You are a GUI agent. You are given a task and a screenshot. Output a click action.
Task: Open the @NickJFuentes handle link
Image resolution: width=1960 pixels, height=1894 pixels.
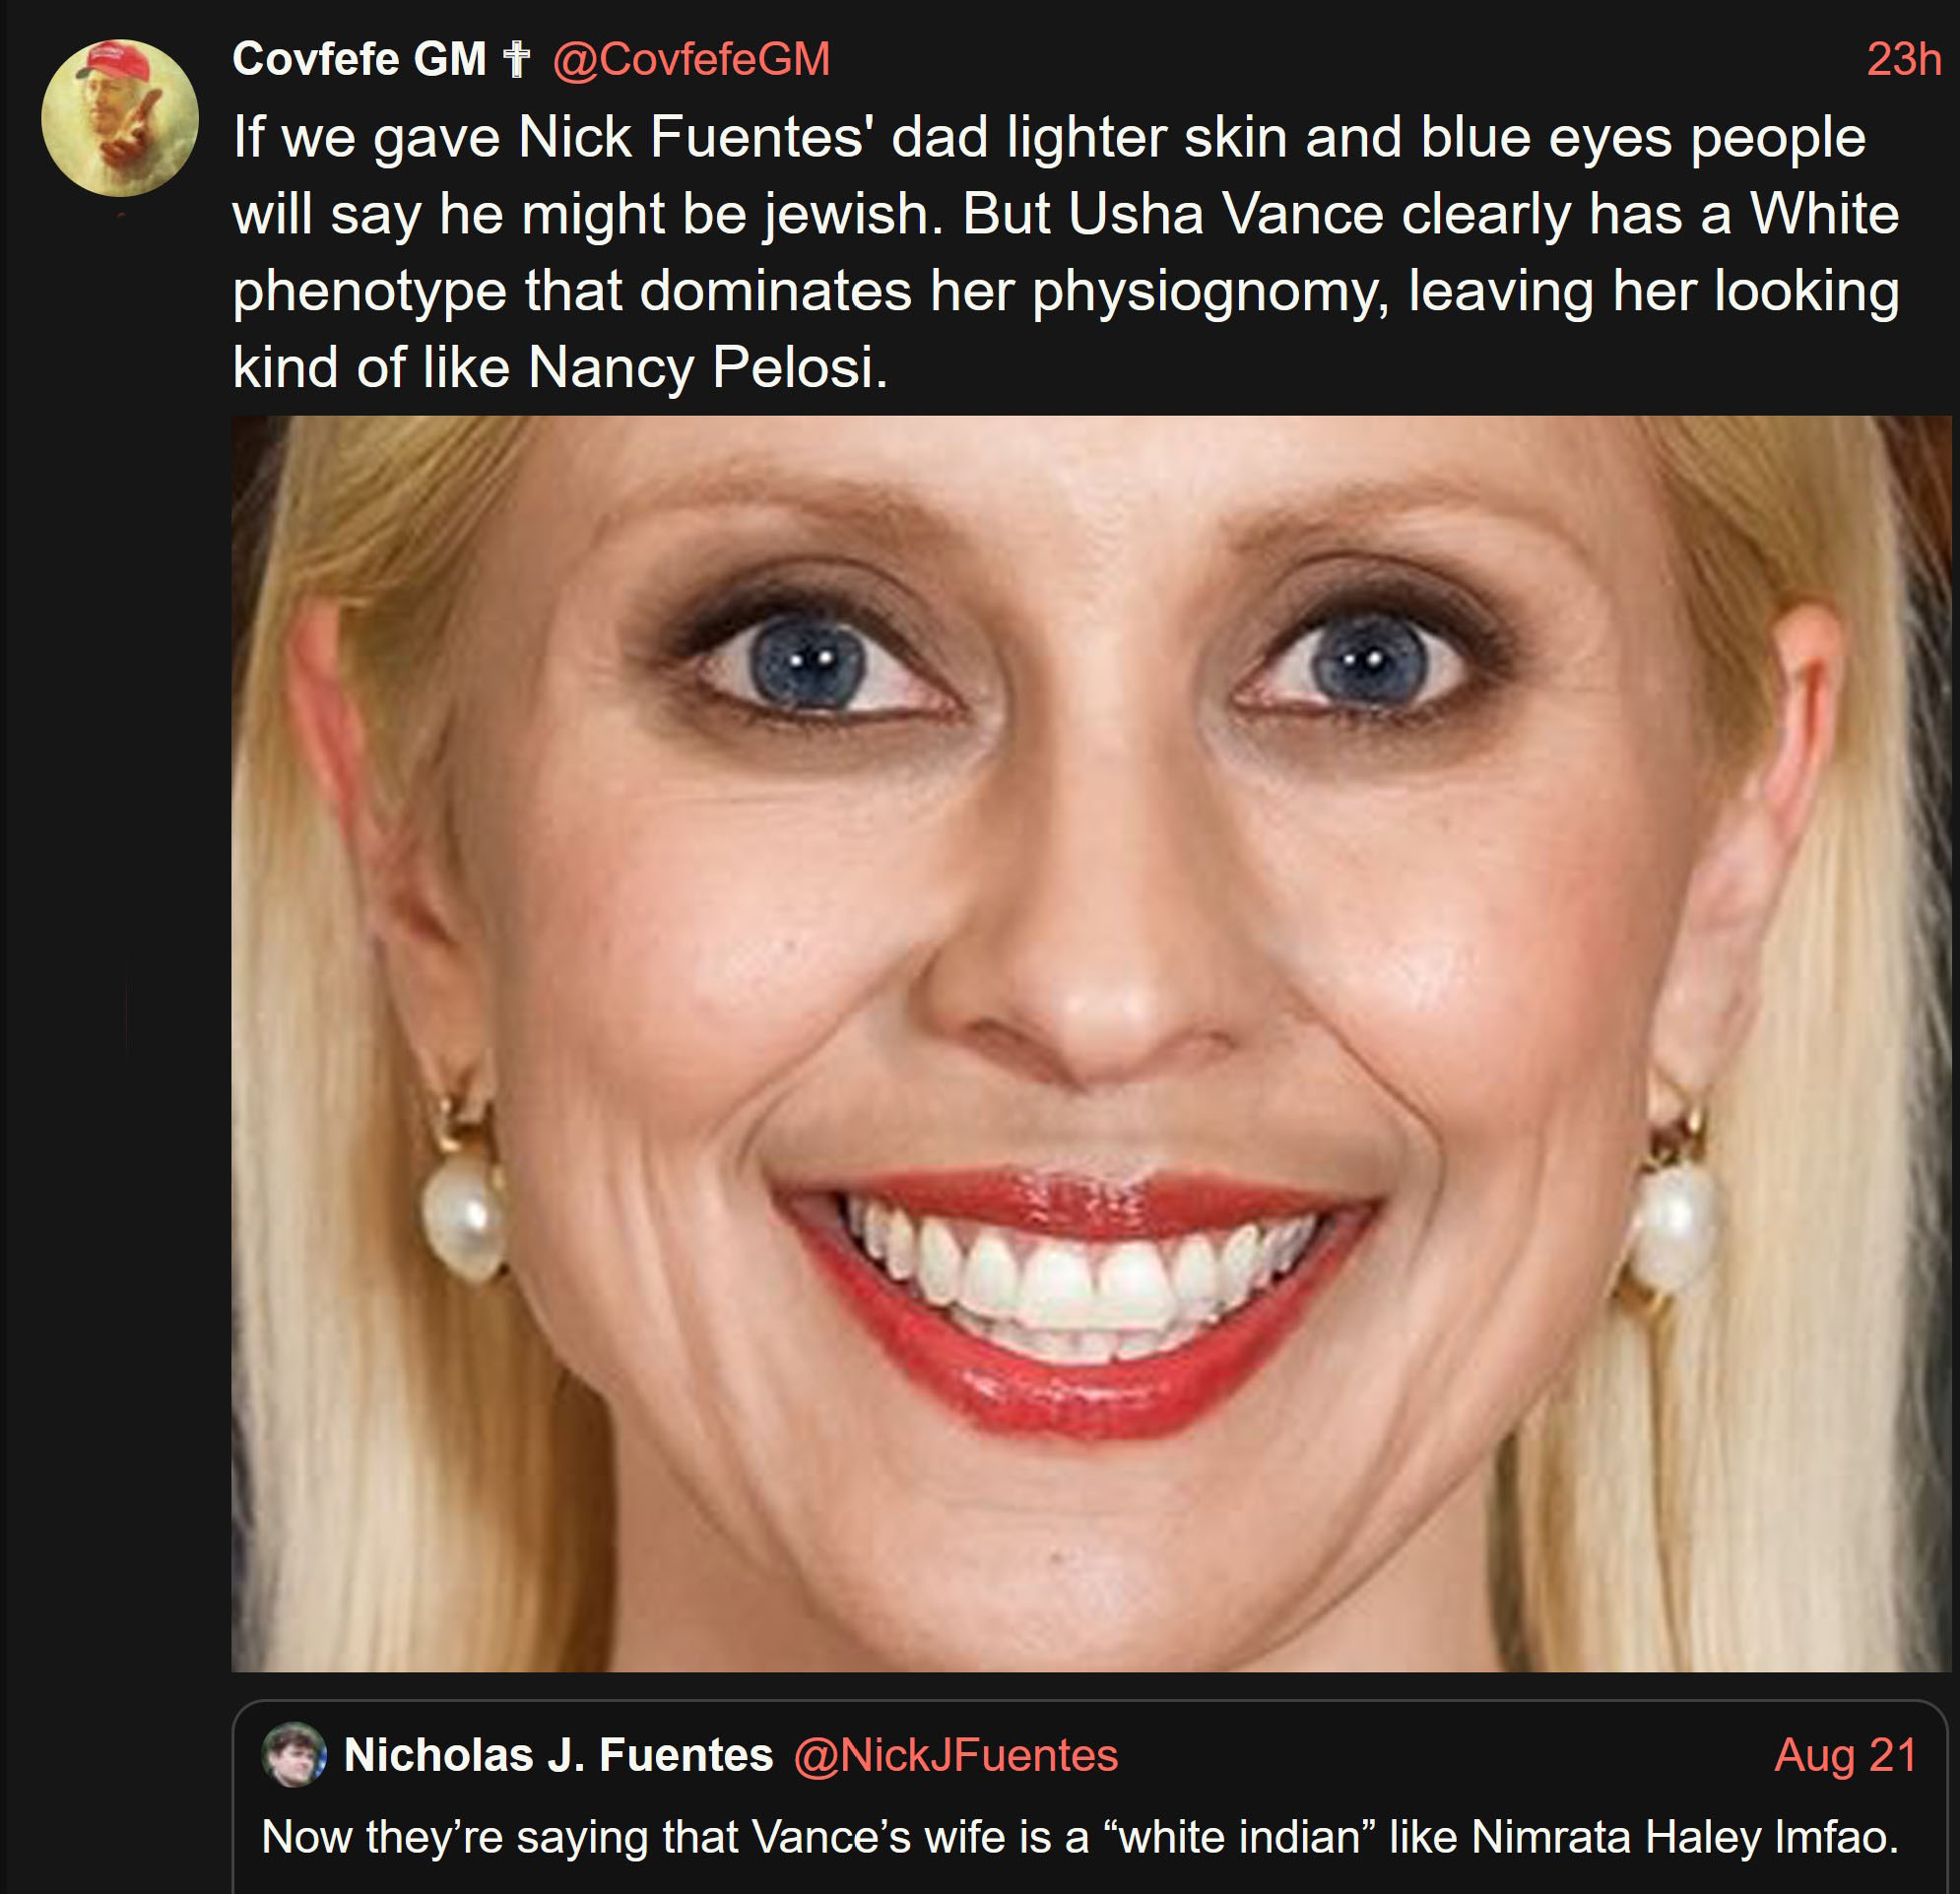pyautogui.click(x=955, y=1755)
